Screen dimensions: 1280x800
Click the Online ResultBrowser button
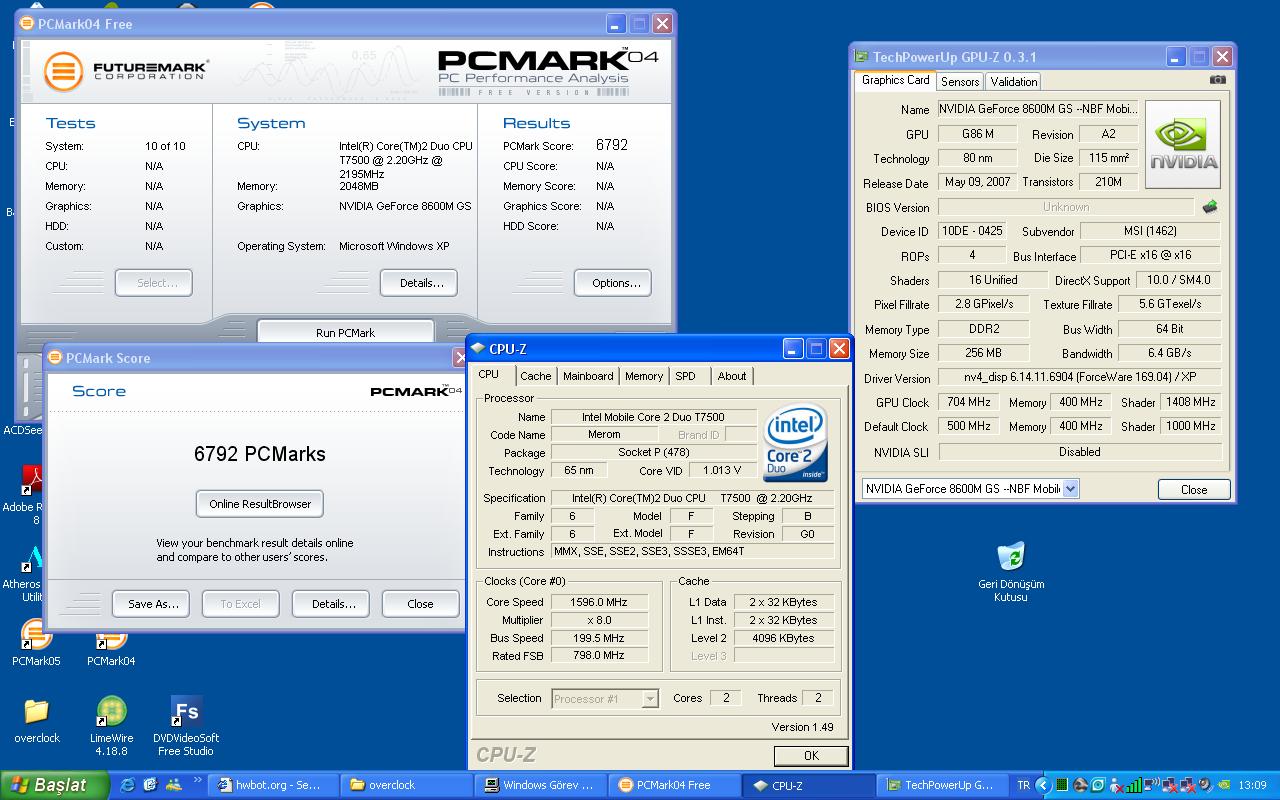click(260, 504)
